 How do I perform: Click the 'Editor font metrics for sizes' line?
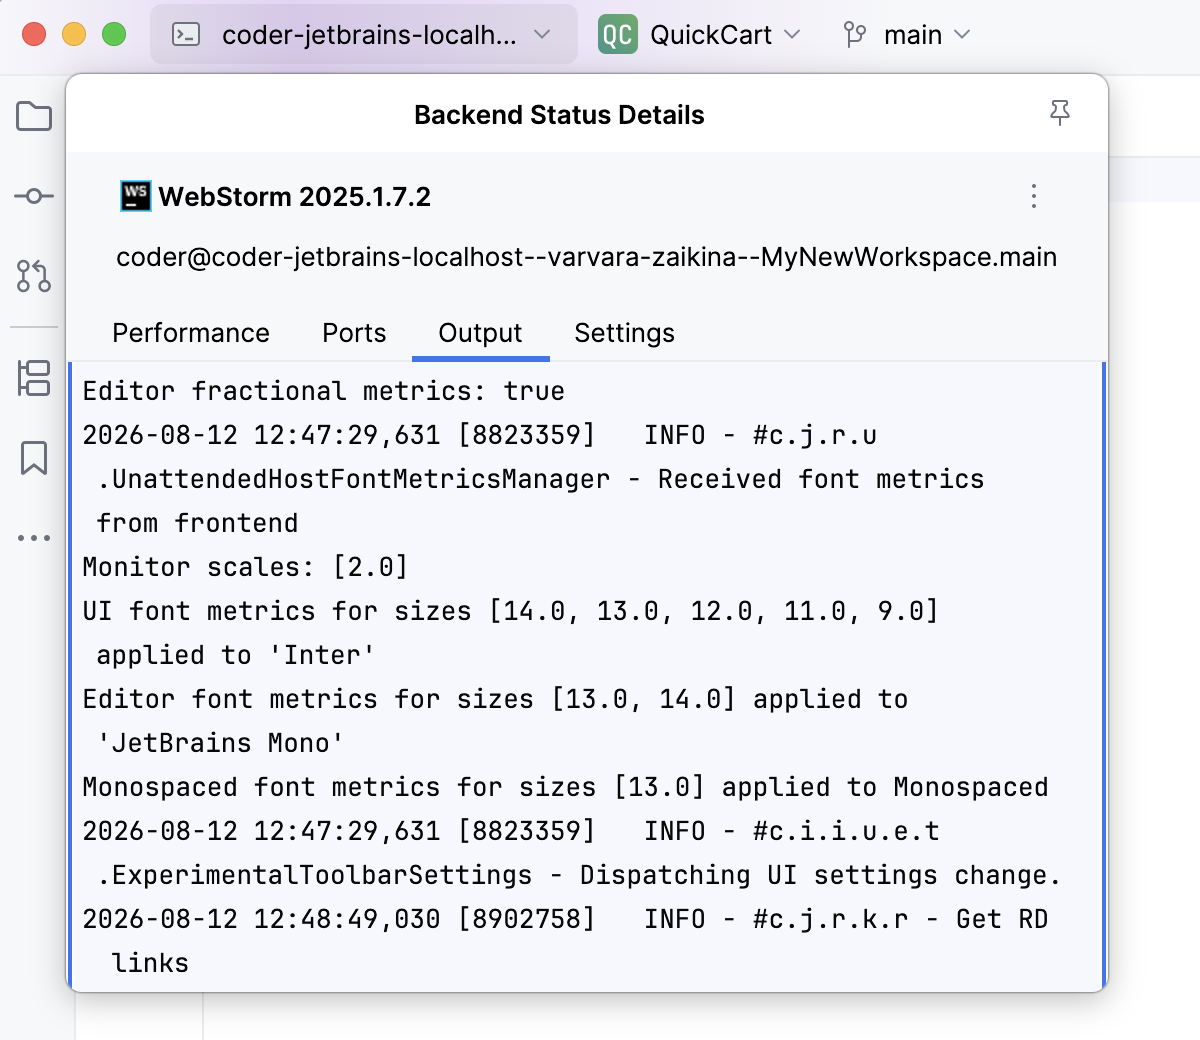point(495,699)
